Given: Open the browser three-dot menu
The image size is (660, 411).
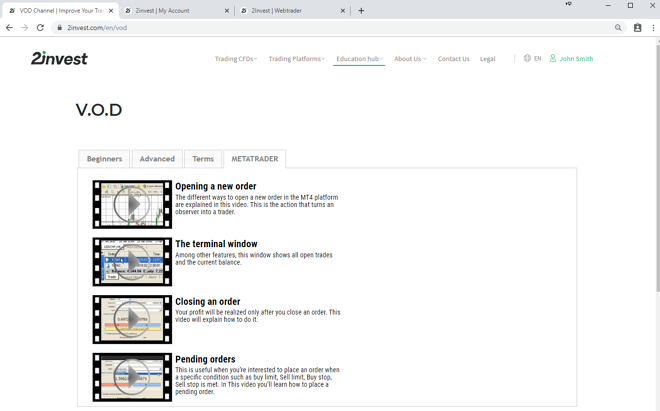Looking at the screenshot, I should tap(653, 28).
